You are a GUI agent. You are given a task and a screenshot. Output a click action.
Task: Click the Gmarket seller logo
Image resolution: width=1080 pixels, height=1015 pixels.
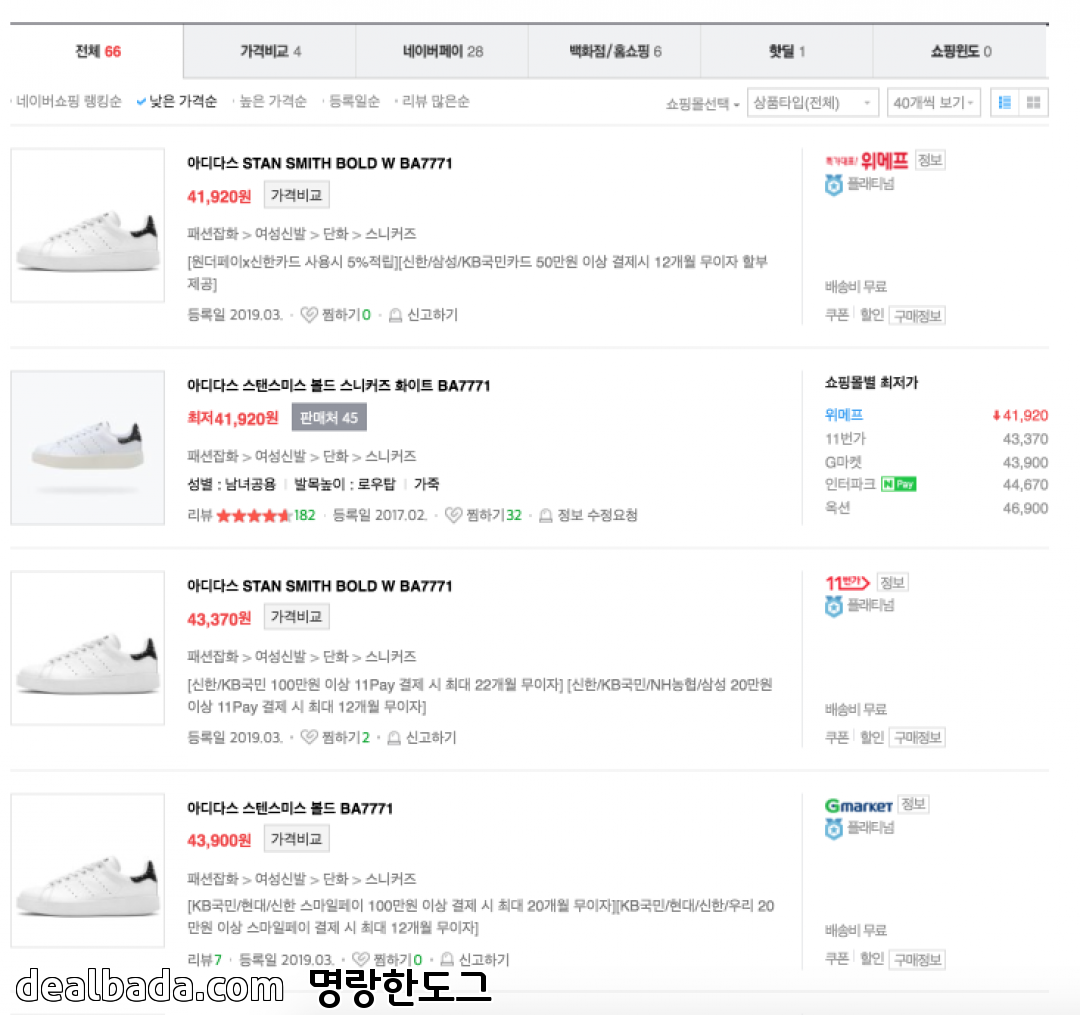tap(858, 805)
